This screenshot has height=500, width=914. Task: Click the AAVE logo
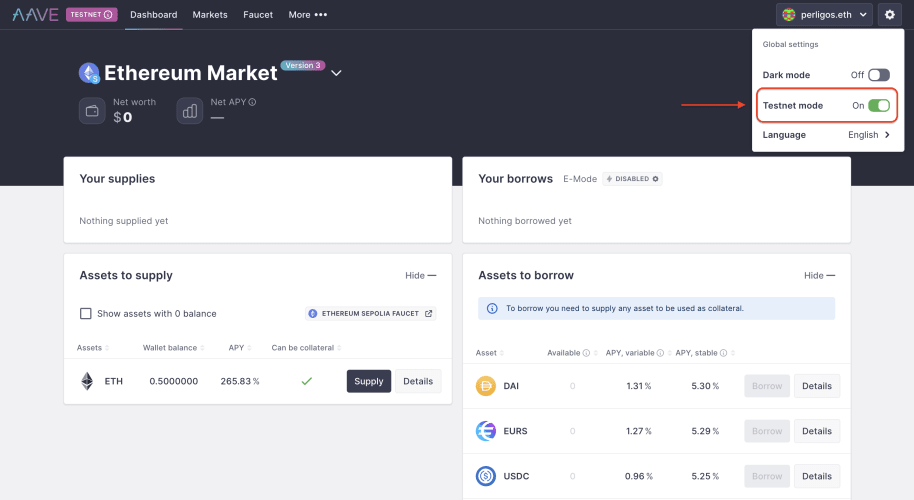[35, 15]
